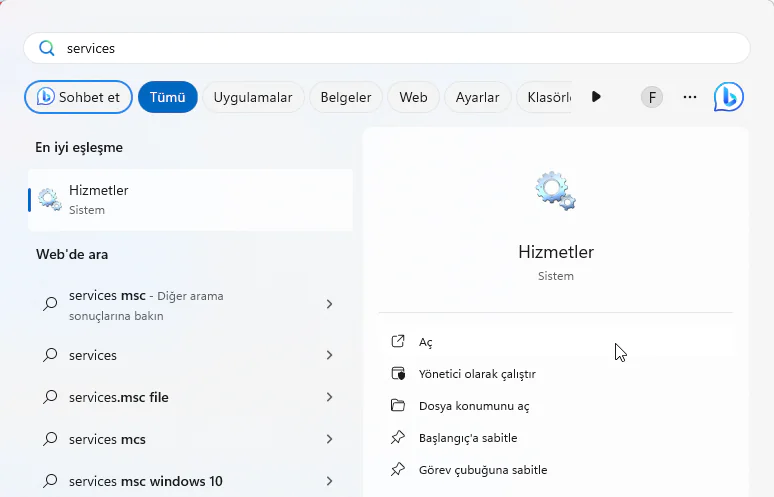This screenshot has height=497, width=774.
Task: Switch to the Web filter tab
Action: tap(413, 97)
